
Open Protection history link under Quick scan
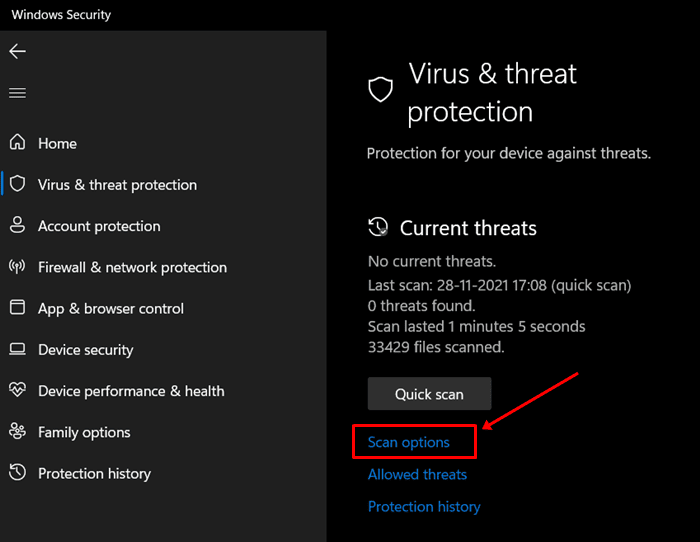click(x=424, y=507)
